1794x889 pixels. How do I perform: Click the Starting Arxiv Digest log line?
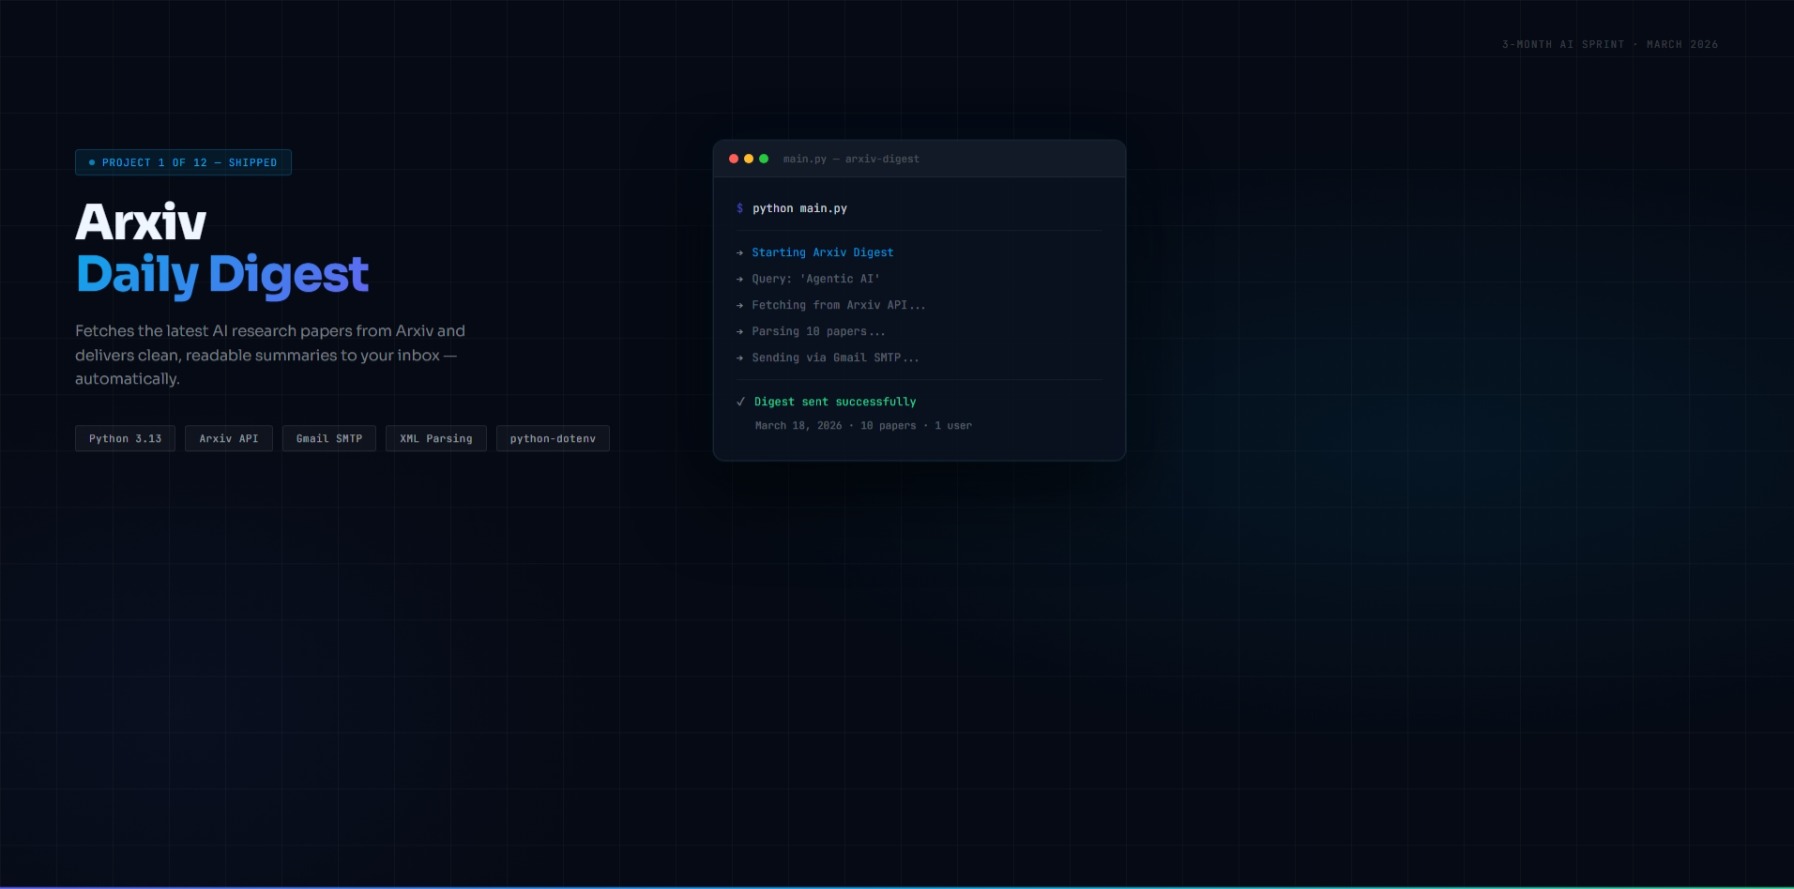(x=823, y=253)
